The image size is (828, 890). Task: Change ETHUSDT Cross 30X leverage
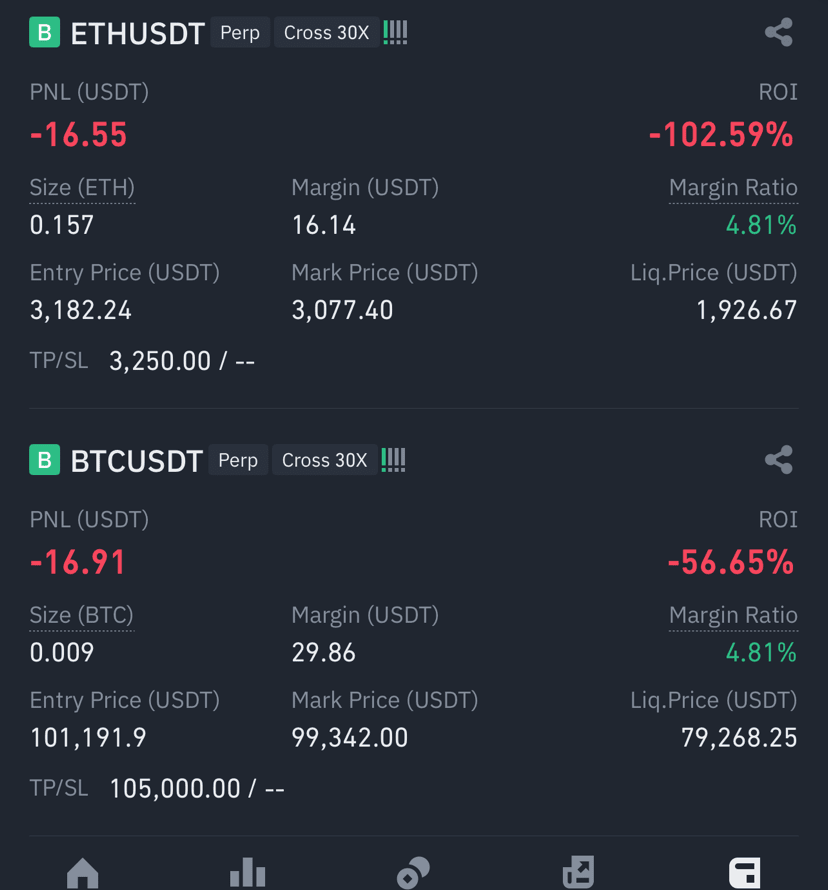point(326,32)
